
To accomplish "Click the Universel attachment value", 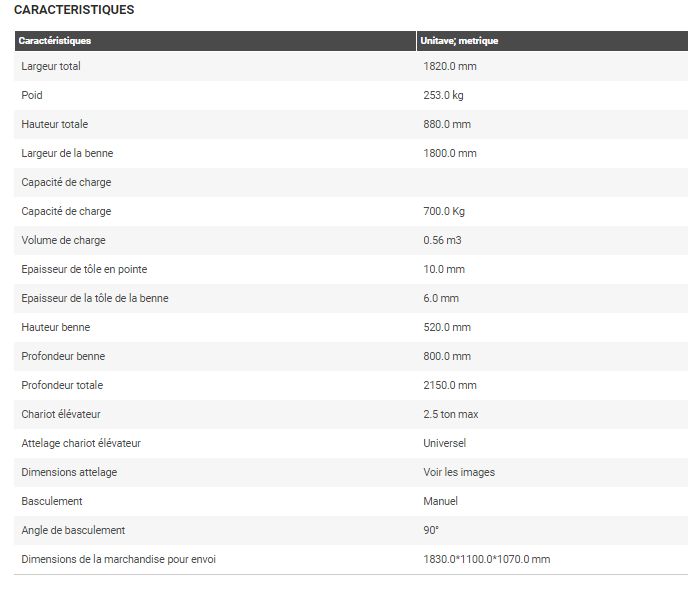I will (x=445, y=444).
